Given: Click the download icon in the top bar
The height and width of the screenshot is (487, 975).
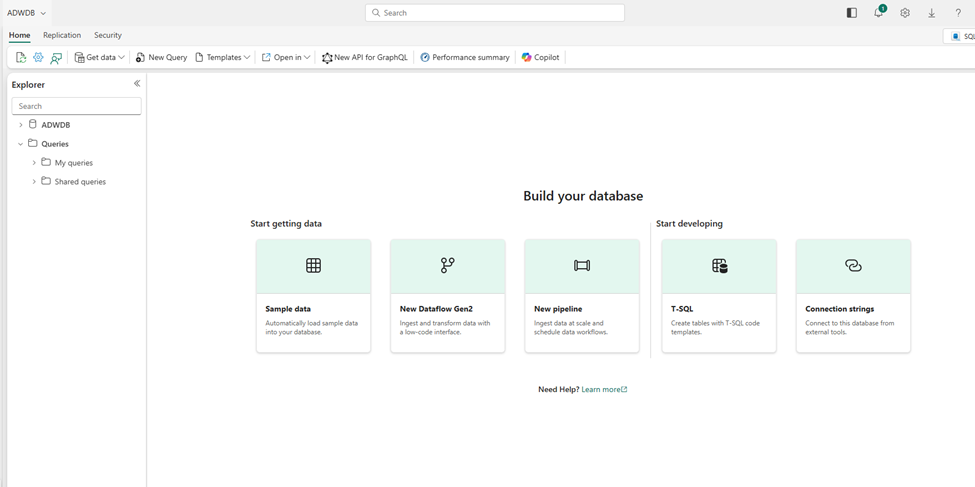Looking at the screenshot, I should 931,13.
